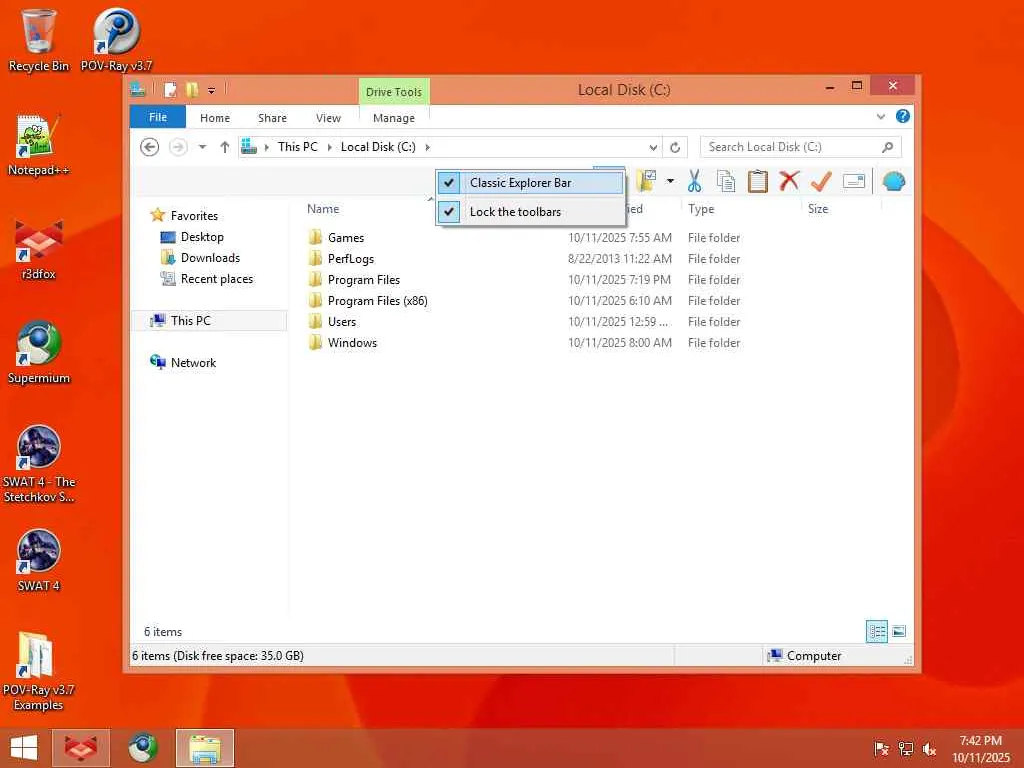This screenshot has height=768, width=1024.
Task: Select Downloads in the navigation pane
Action: pyautogui.click(x=210, y=258)
